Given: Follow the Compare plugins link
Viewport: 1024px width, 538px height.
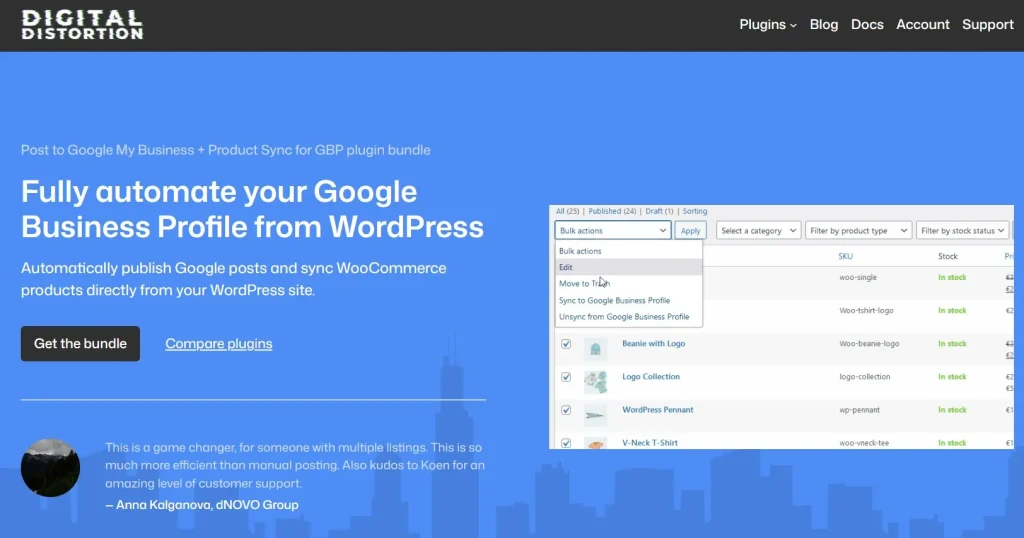Looking at the screenshot, I should click(x=219, y=343).
